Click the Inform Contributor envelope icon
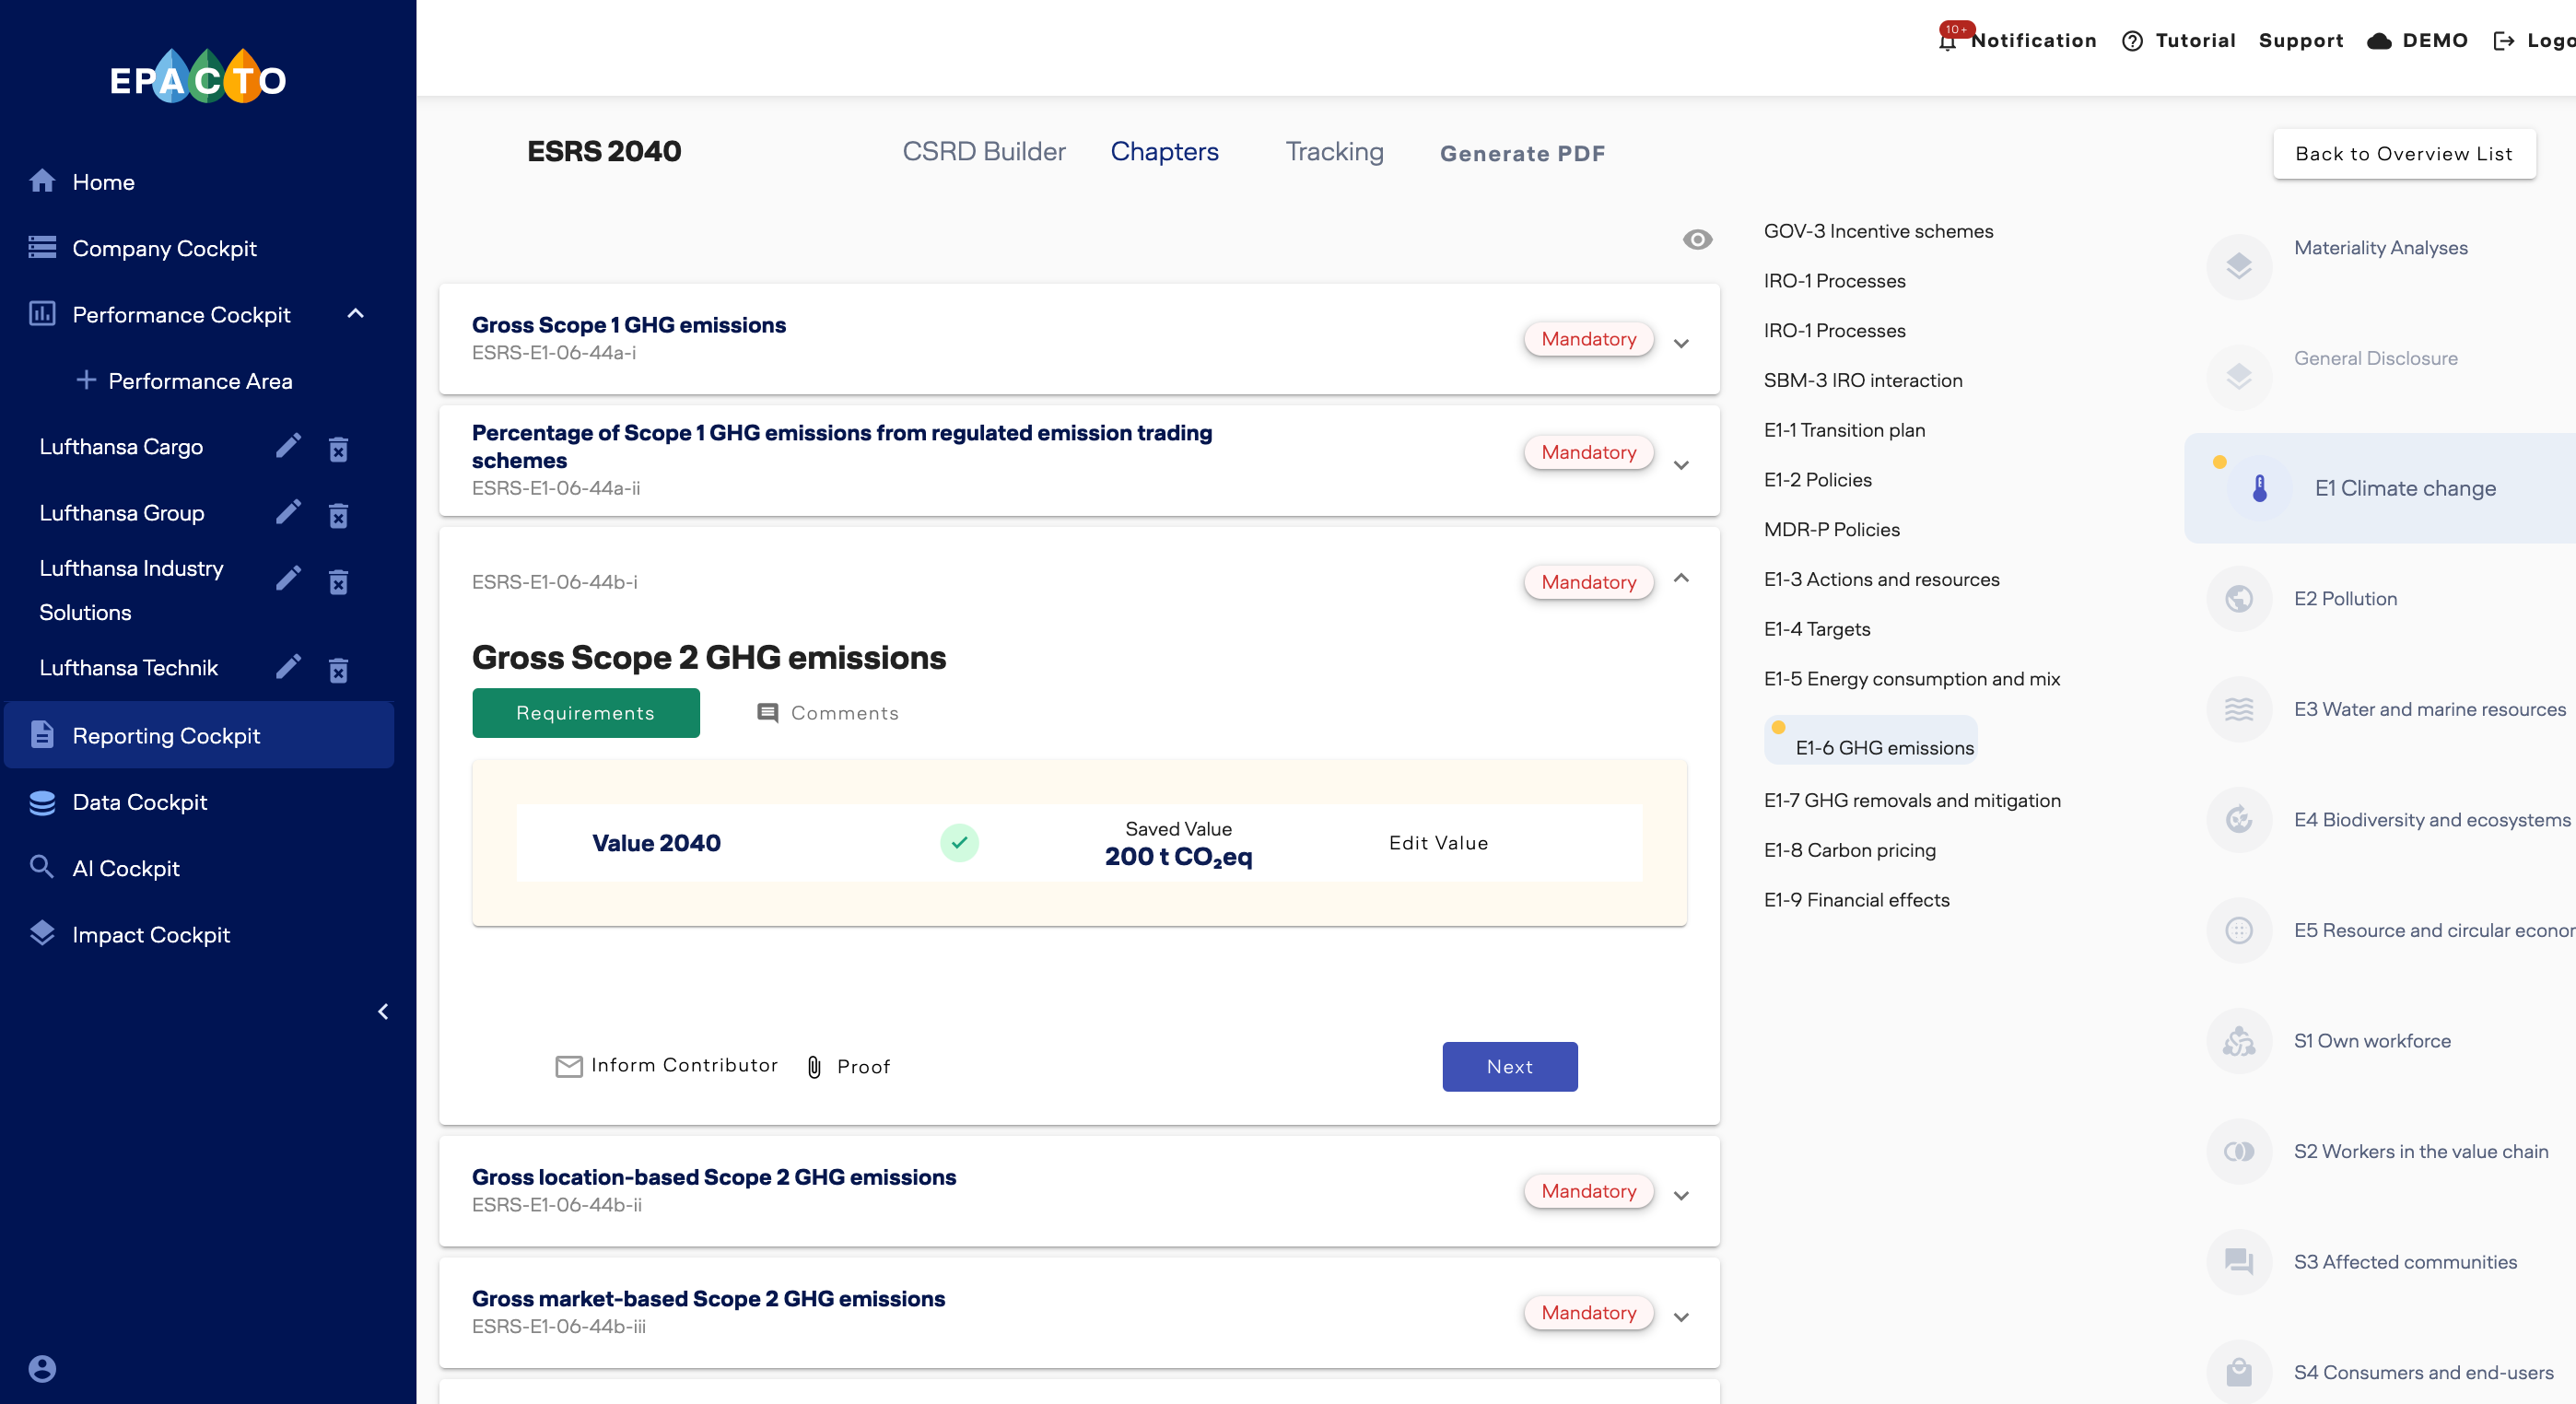Image resolution: width=2576 pixels, height=1404 pixels. pyautogui.click(x=569, y=1066)
